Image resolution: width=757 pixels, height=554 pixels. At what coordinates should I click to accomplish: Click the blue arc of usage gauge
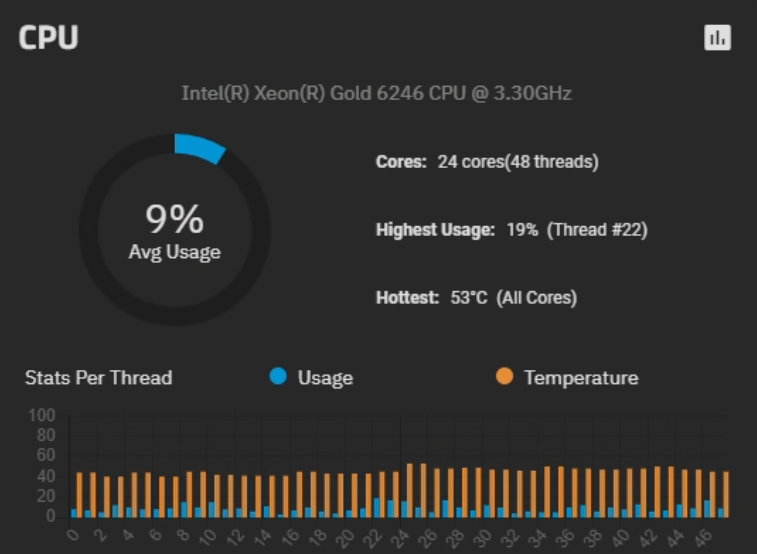tap(200, 148)
